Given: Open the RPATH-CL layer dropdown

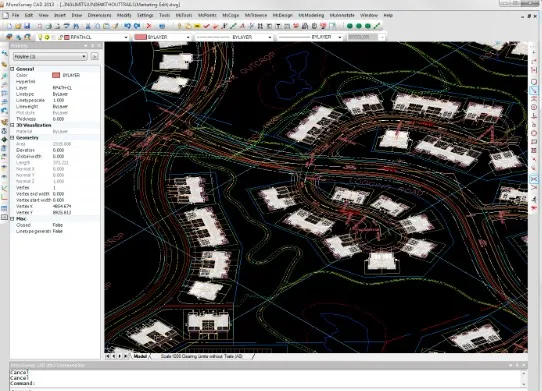Looking at the screenshot, I should click(x=96, y=37).
